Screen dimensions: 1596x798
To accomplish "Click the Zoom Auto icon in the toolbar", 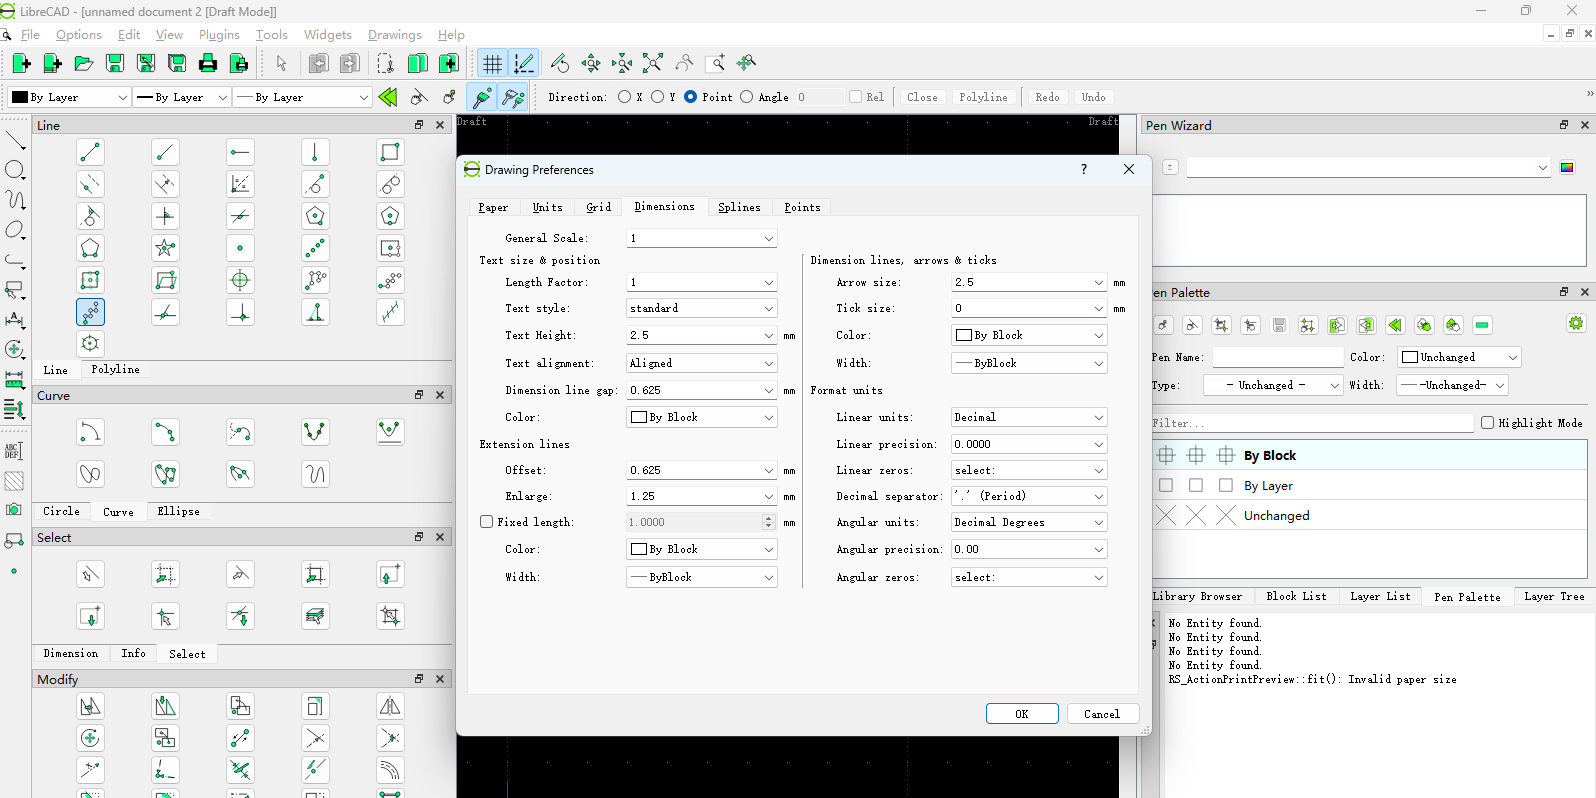I will click(x=653, y=64).
